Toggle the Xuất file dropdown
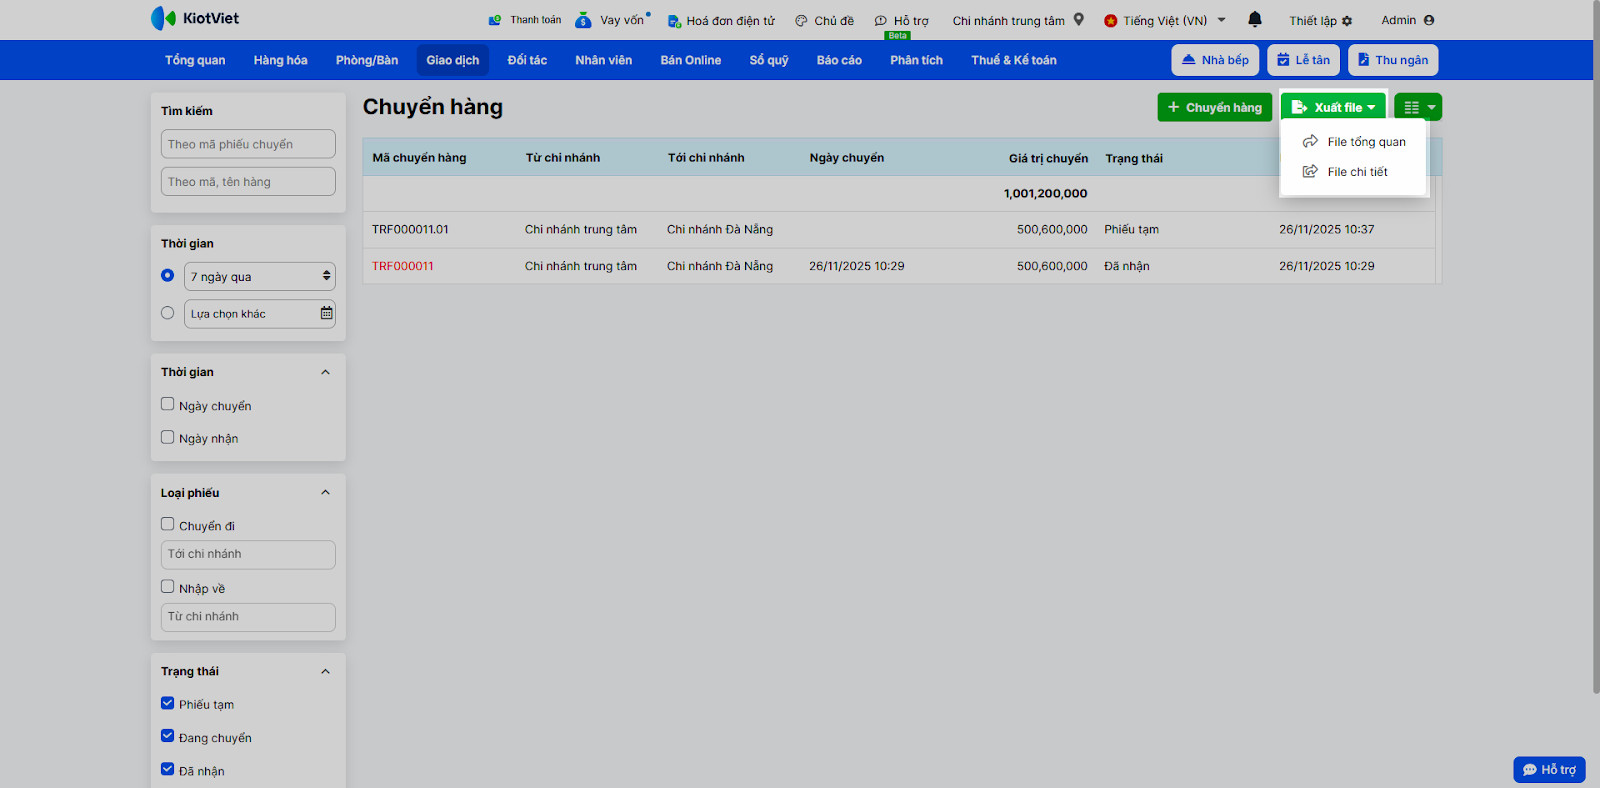 [x=1333, y=107]
